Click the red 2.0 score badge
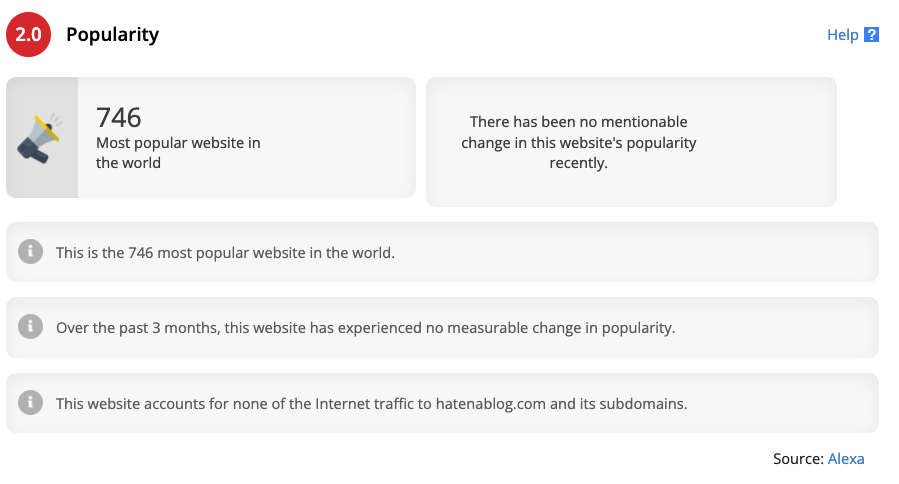899x484 pixels. pyautogui.click(x=29, y=34)
